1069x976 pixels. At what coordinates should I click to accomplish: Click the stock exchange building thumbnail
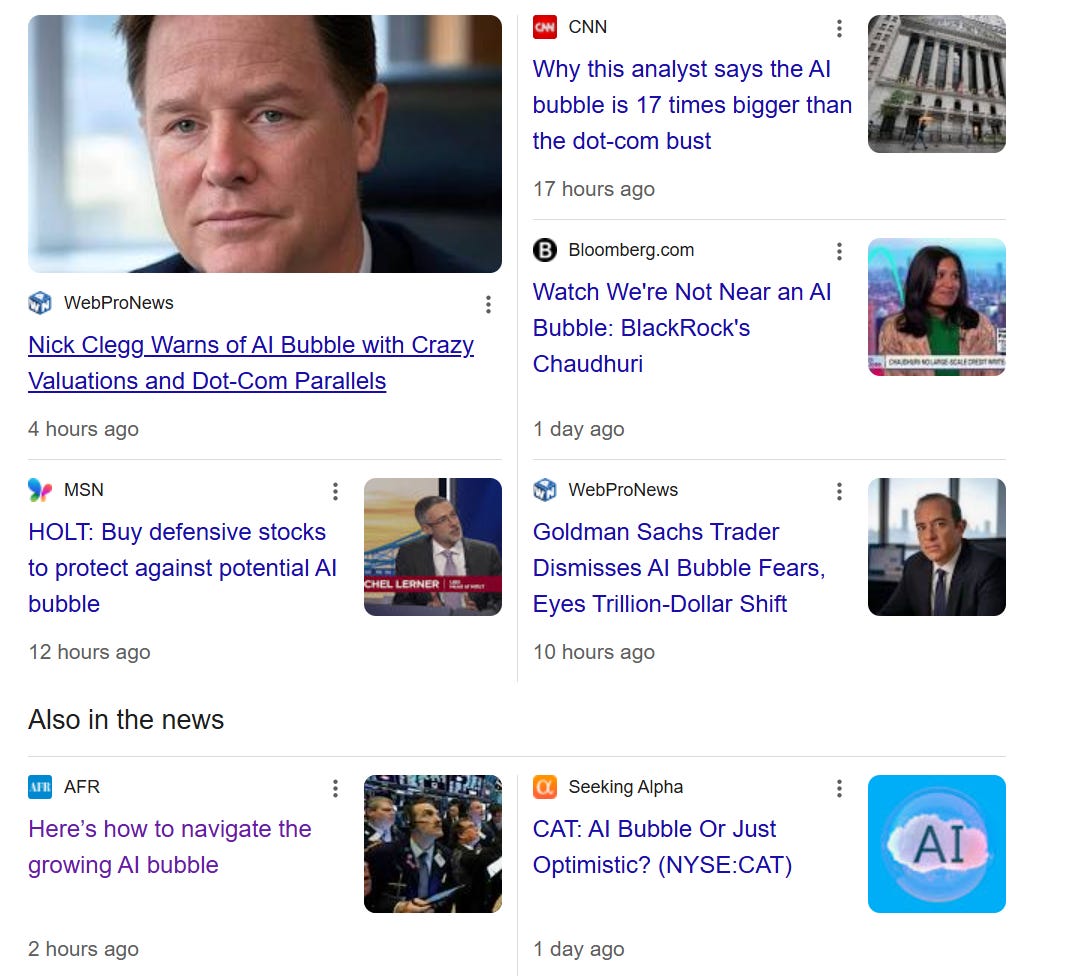point(937,84)
